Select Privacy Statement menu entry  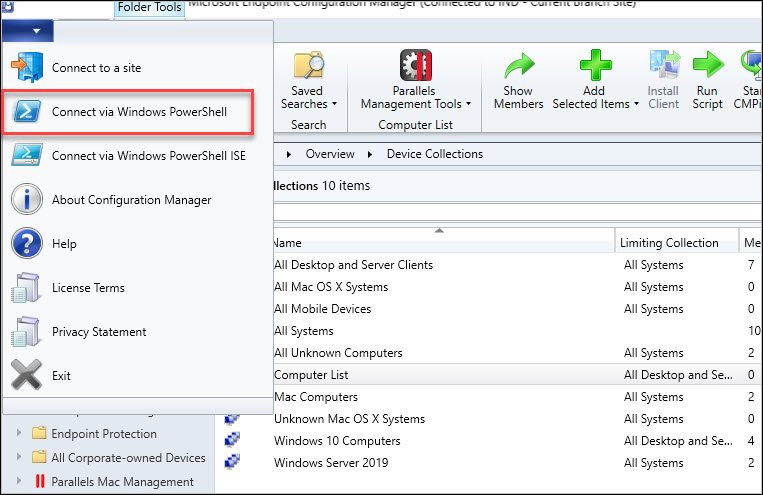coord(138,331)
